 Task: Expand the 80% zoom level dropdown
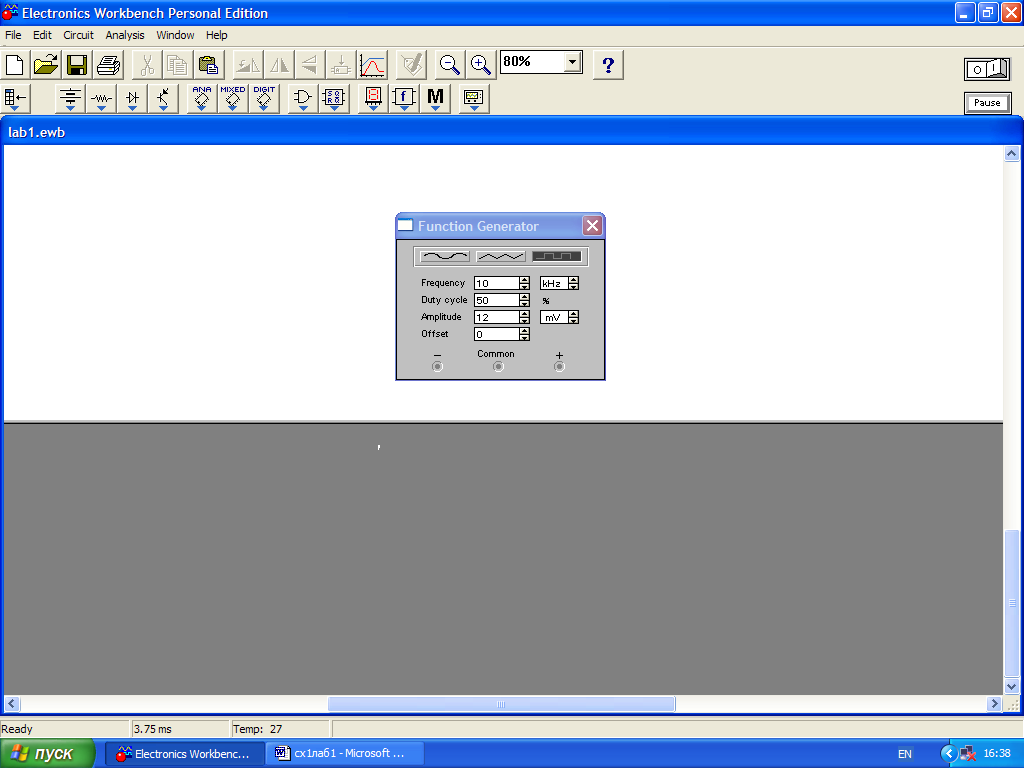tap(572, 62)
